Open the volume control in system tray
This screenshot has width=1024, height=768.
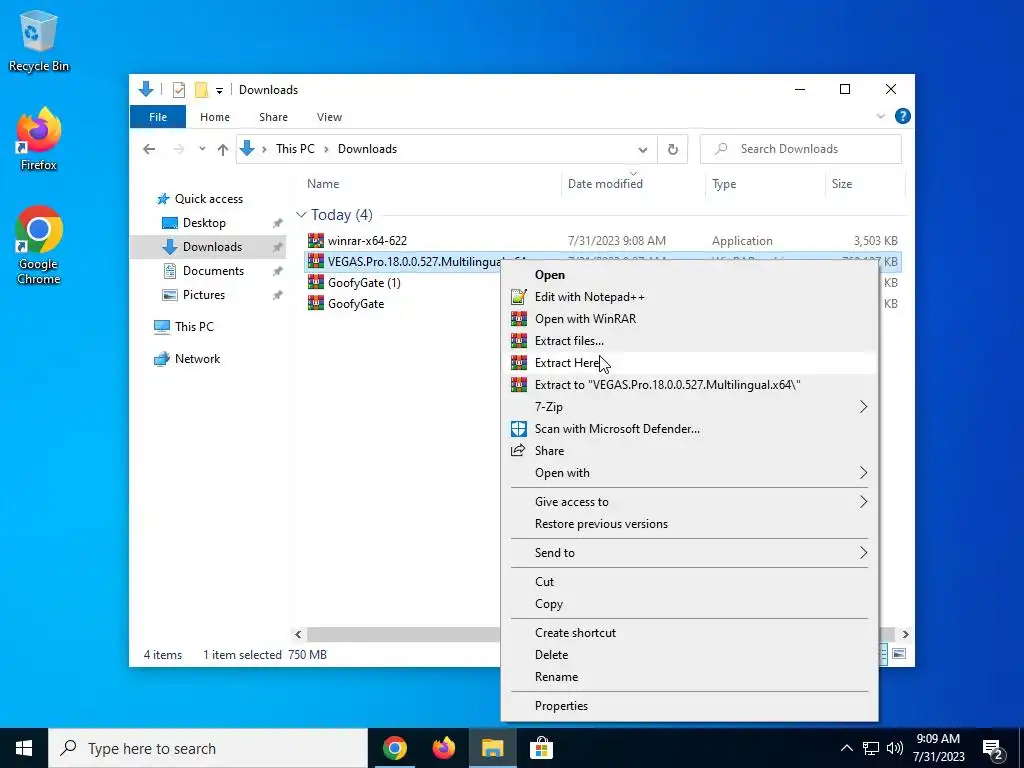pyautogui.click(x=895, y=748)
